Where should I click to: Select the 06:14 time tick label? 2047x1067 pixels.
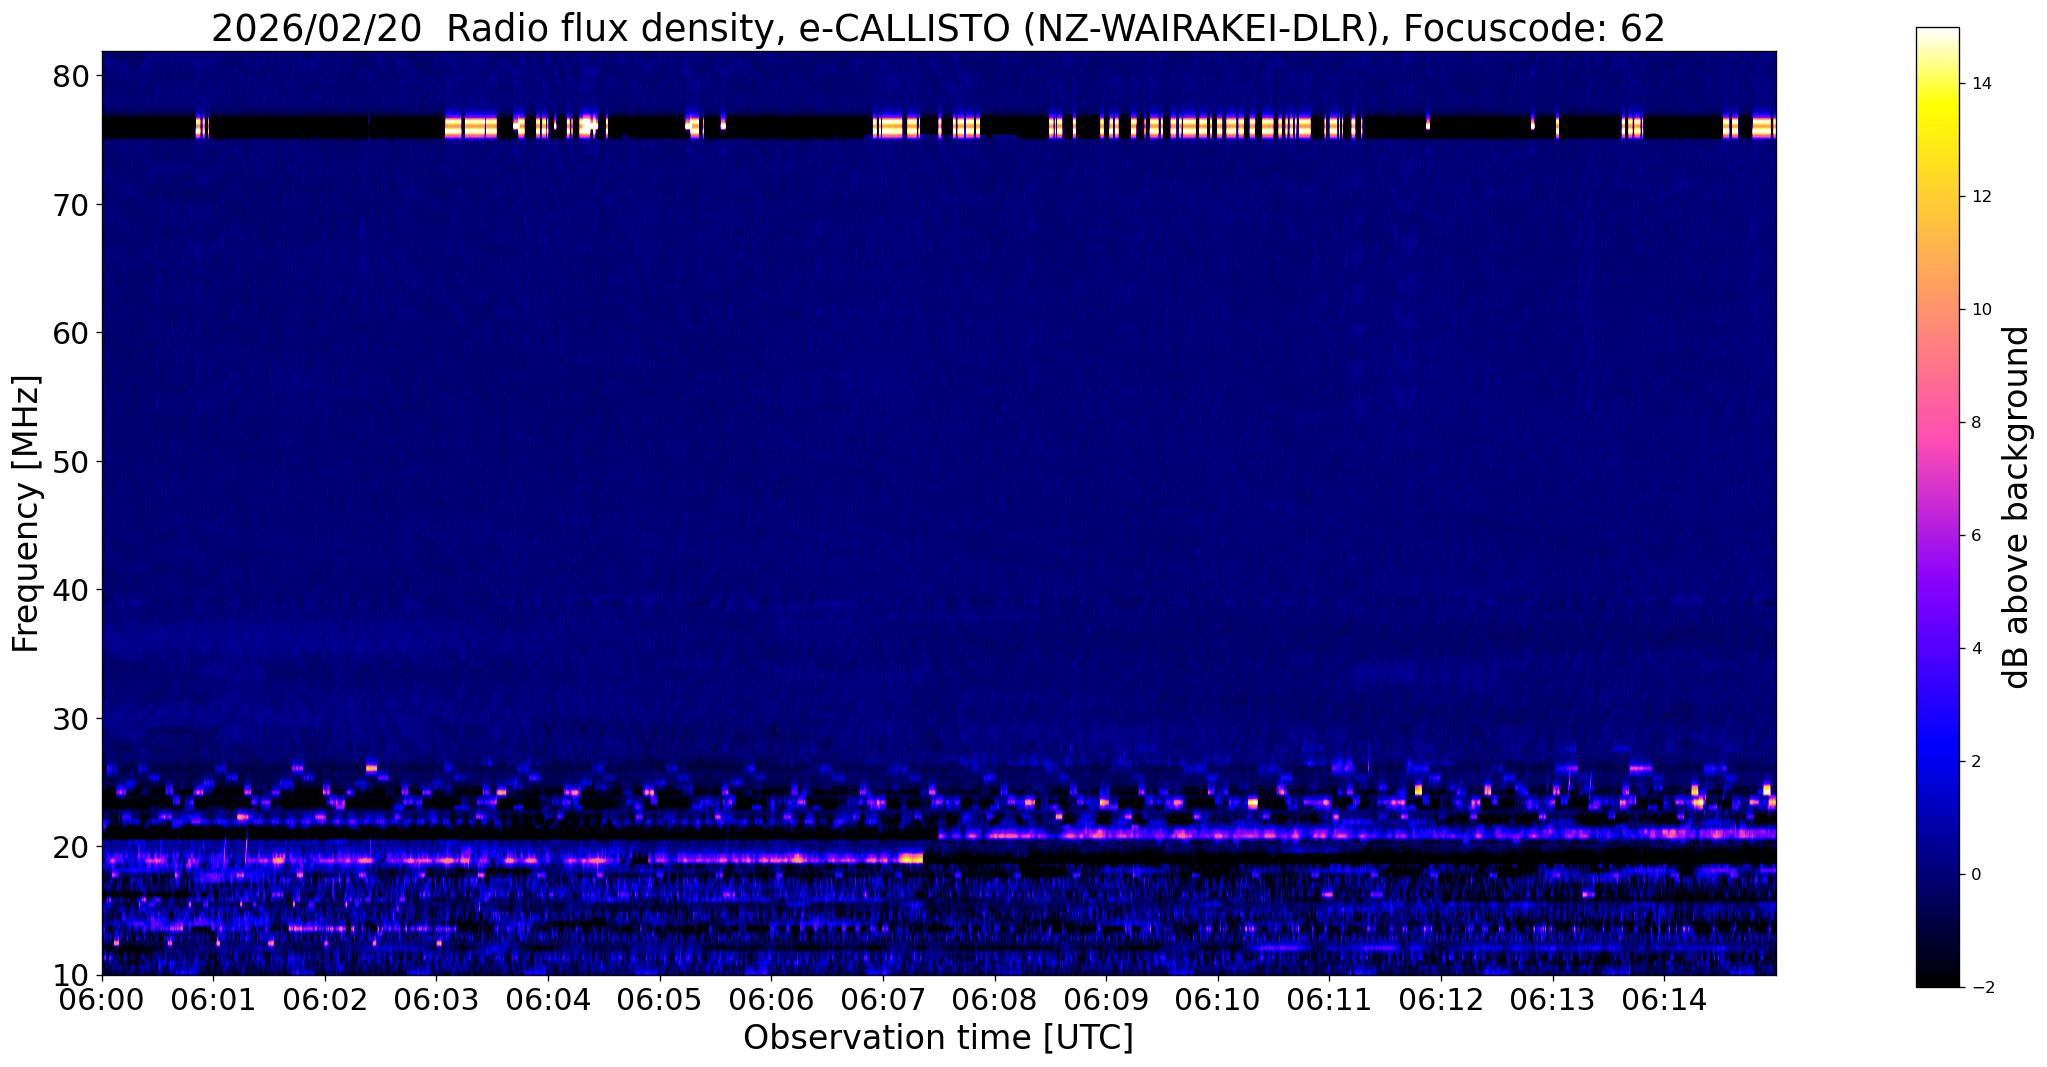click(x=1664, y=999)
